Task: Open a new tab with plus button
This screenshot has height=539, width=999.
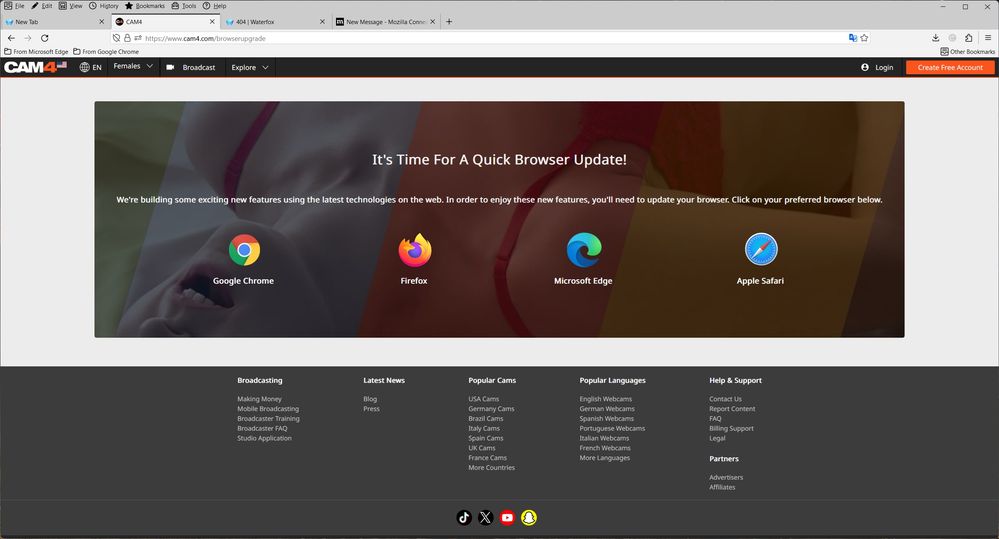Action: coord(449,22)
